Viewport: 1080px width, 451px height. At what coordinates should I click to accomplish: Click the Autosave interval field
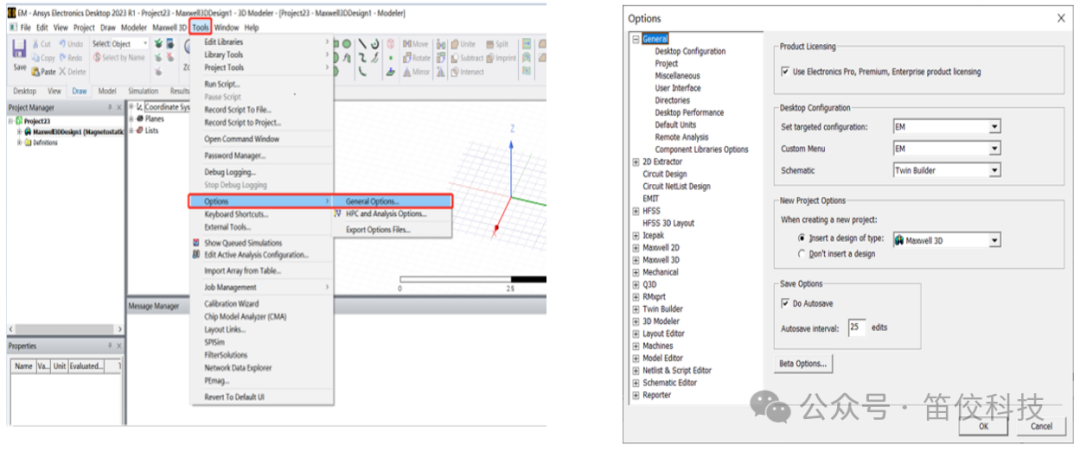pos(857,327)
